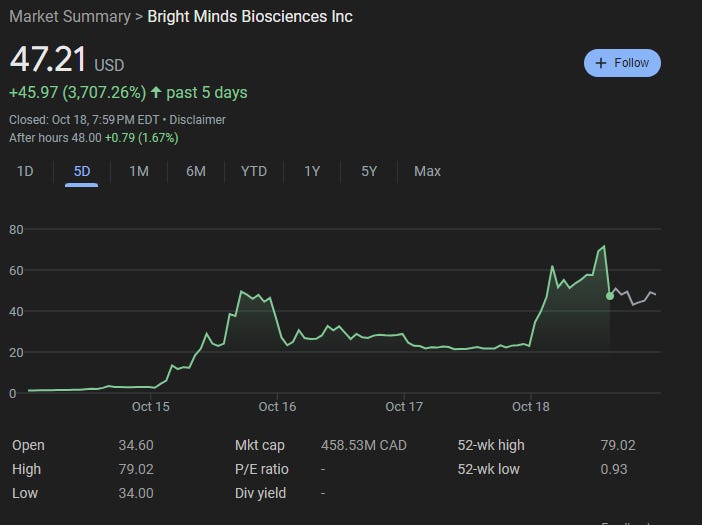Click the Oct 16 date axis label
Image resolution: width=702 pixels, height=525 pixels.
(277, 407)
